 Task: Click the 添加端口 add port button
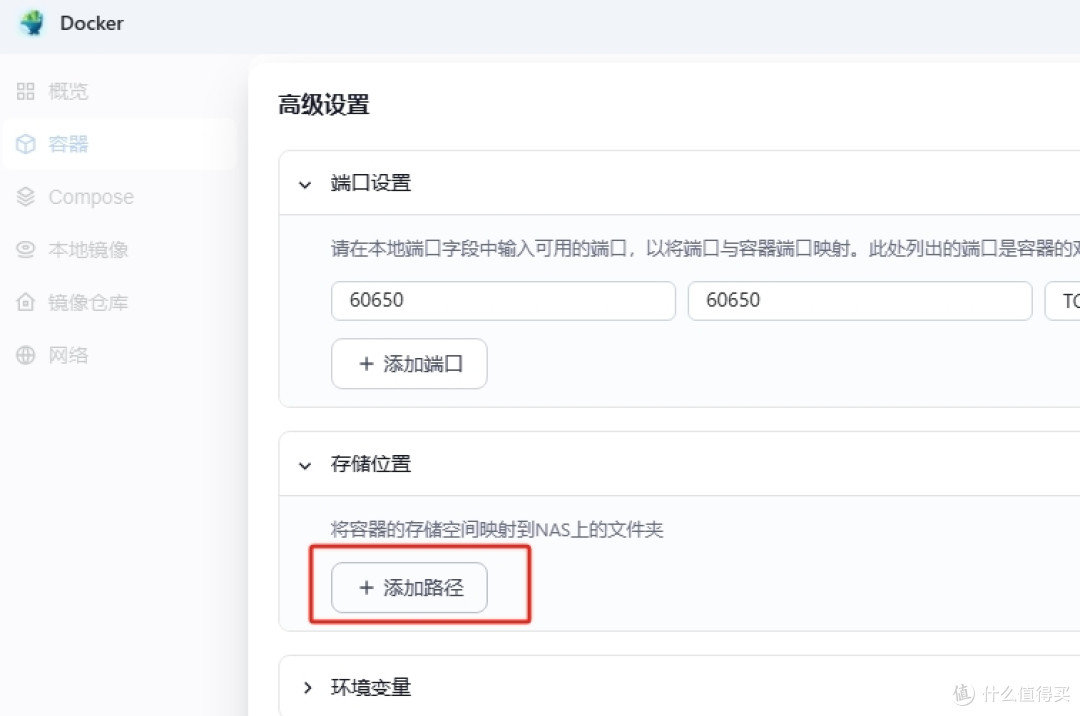408,363
